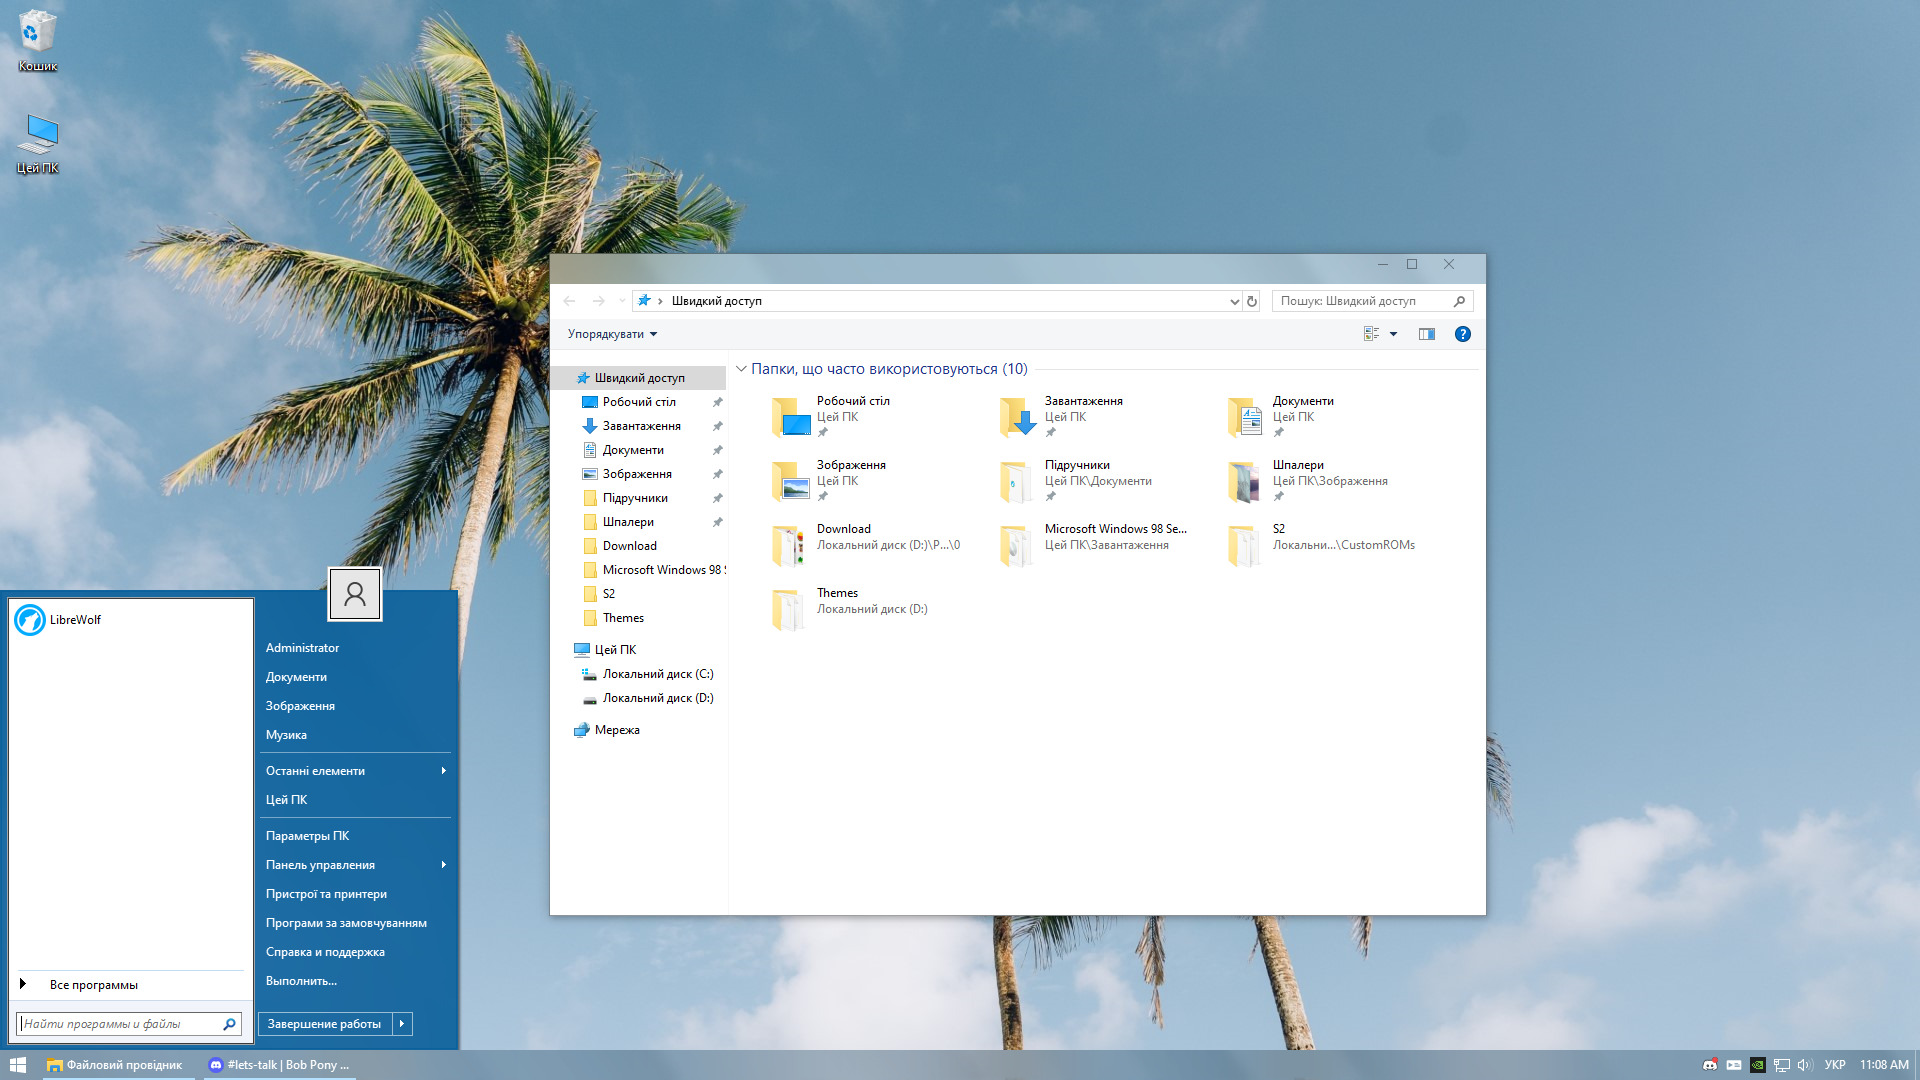The width and height of the screenshot is (1920, 1080).
Task: Click the refresh icon in address bar
Action: (1251, 301)
